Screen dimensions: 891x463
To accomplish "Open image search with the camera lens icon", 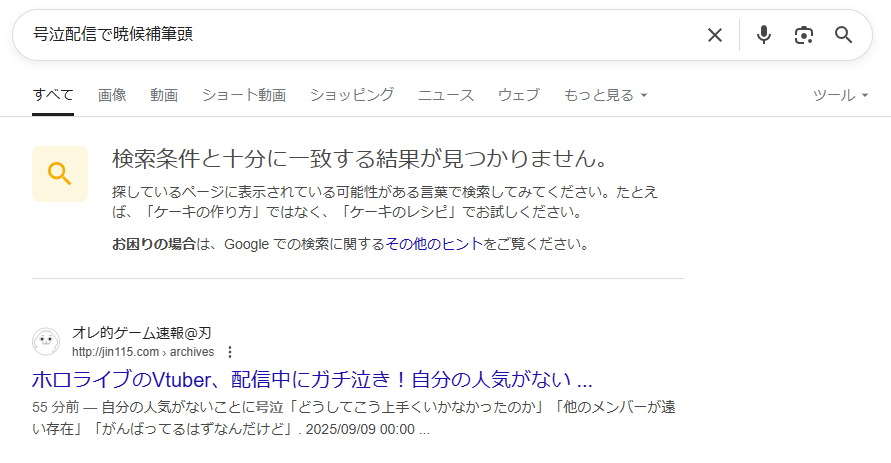I will click(x=803, y=35).
